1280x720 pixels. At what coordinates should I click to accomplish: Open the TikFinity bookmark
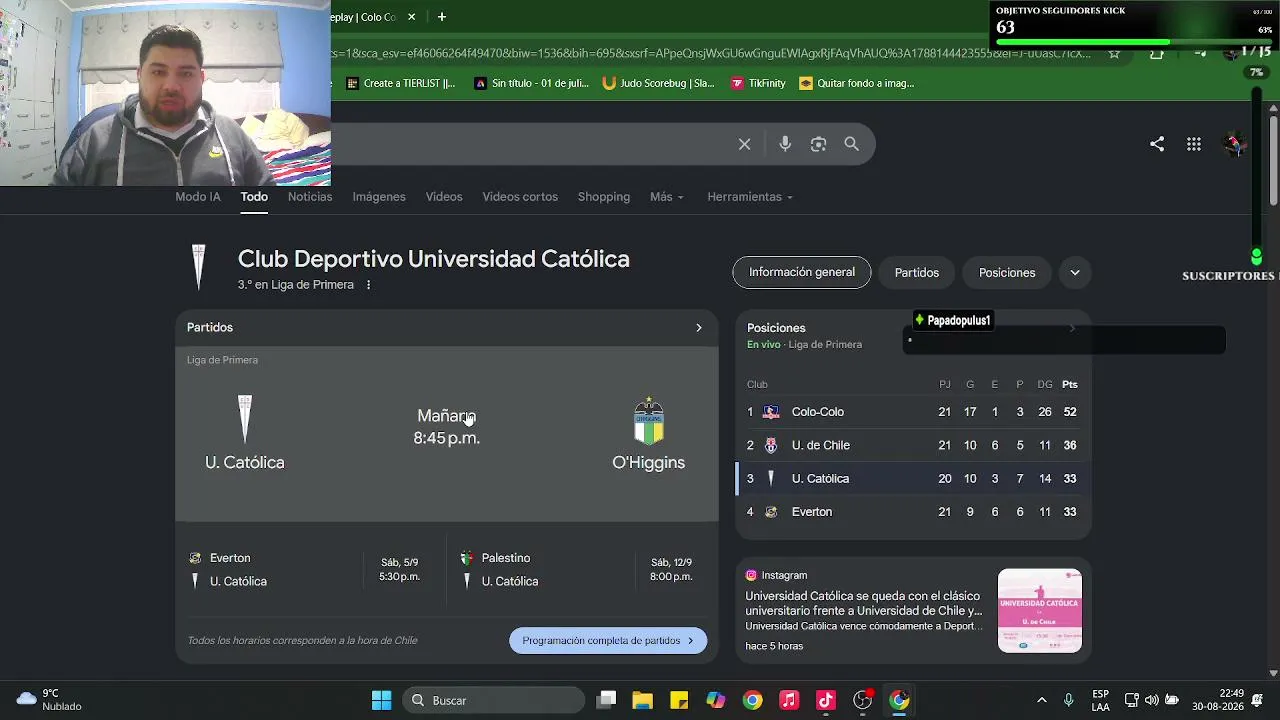pyautogui.click(x=759, y=83)
